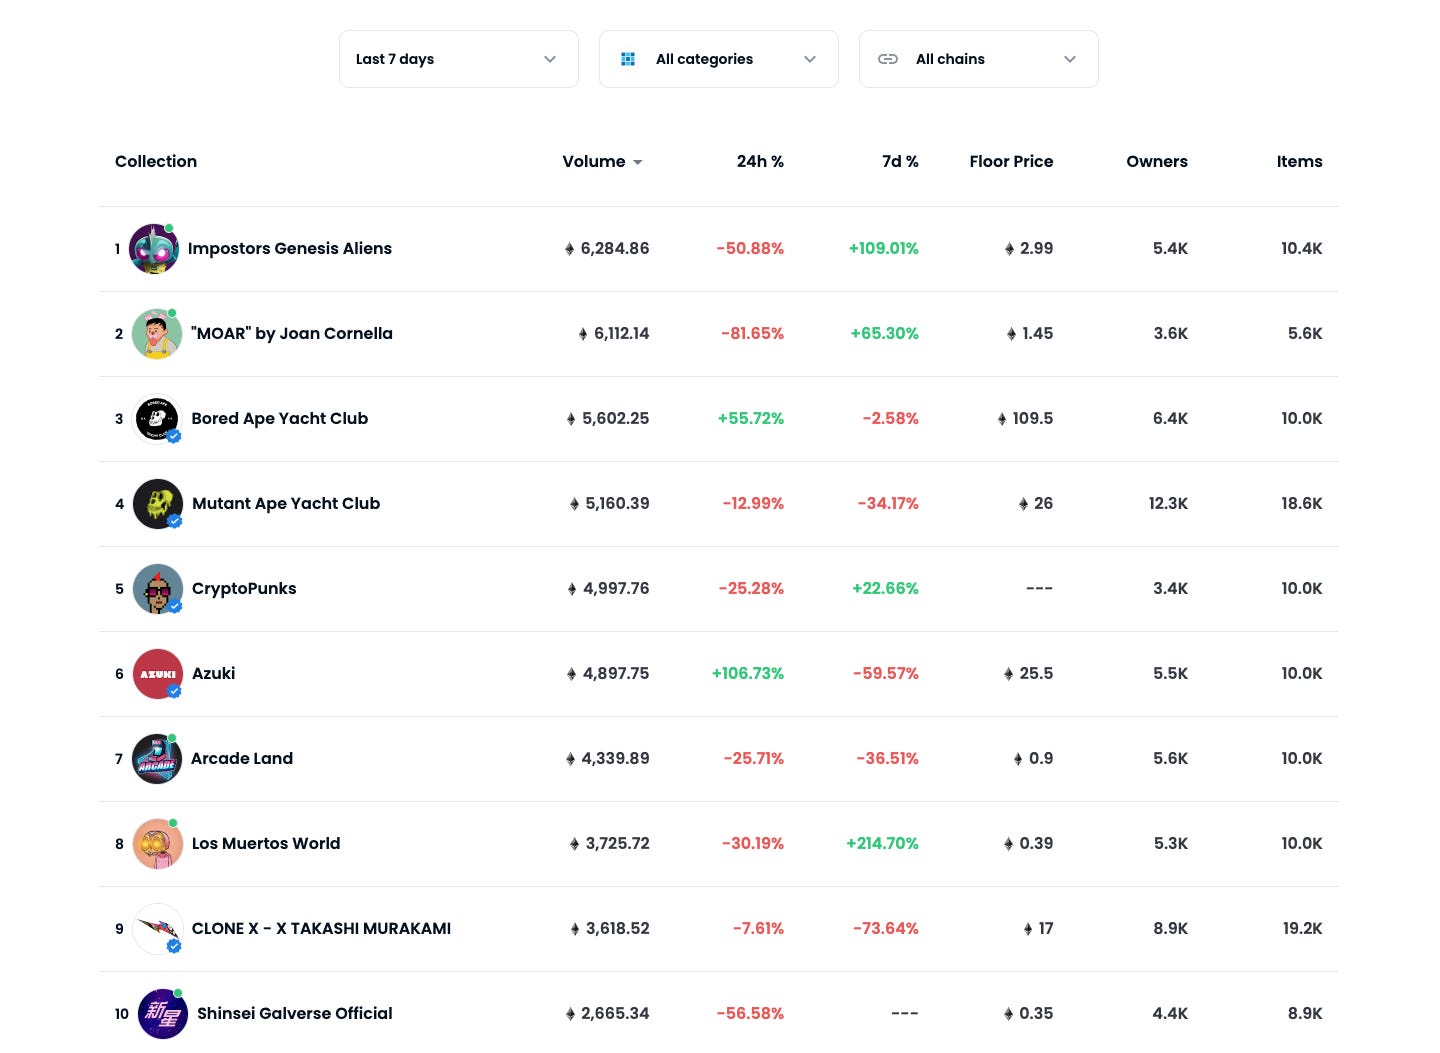Click the ETH icon beside floor price 2.99
The height and width of the screenshot is (1053, 1440).
tap(1010, 249)
